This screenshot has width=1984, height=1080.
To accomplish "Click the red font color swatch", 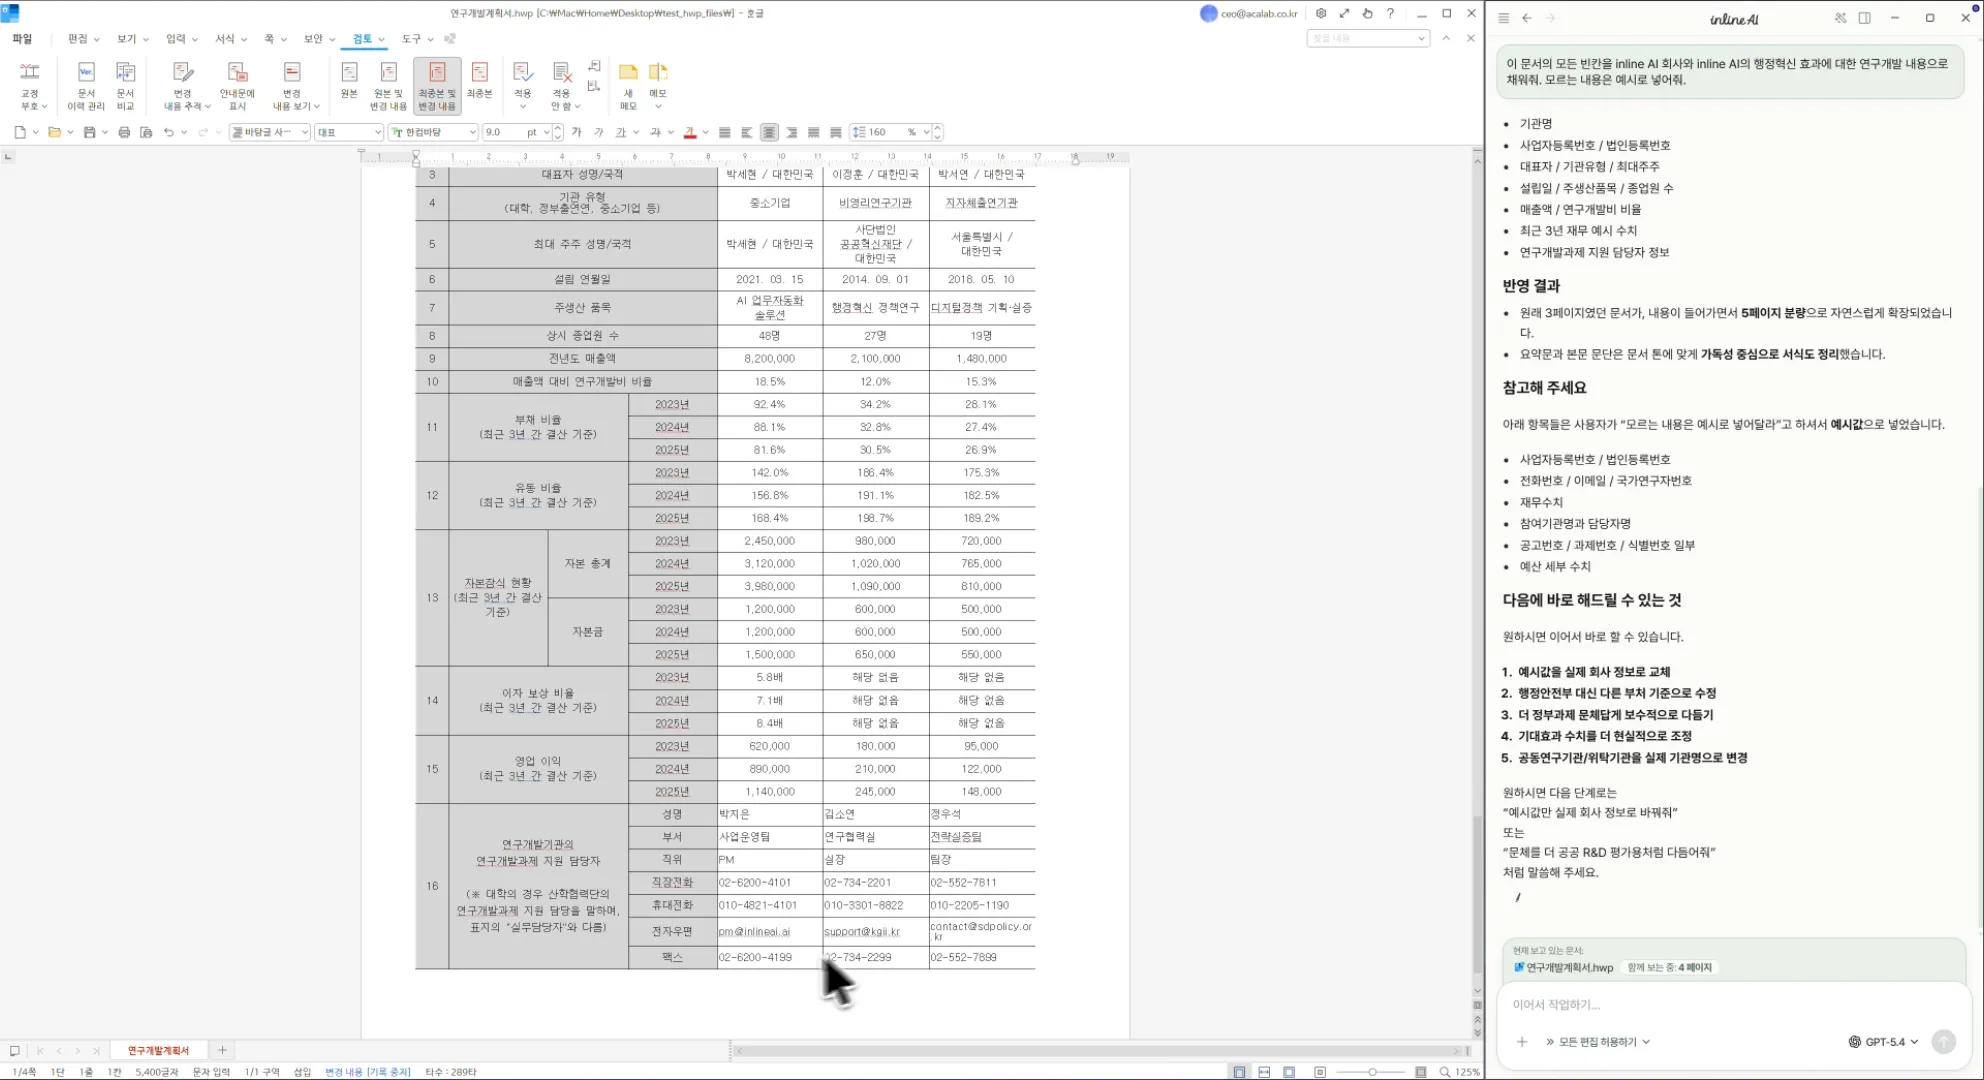I will pos(689,132).
